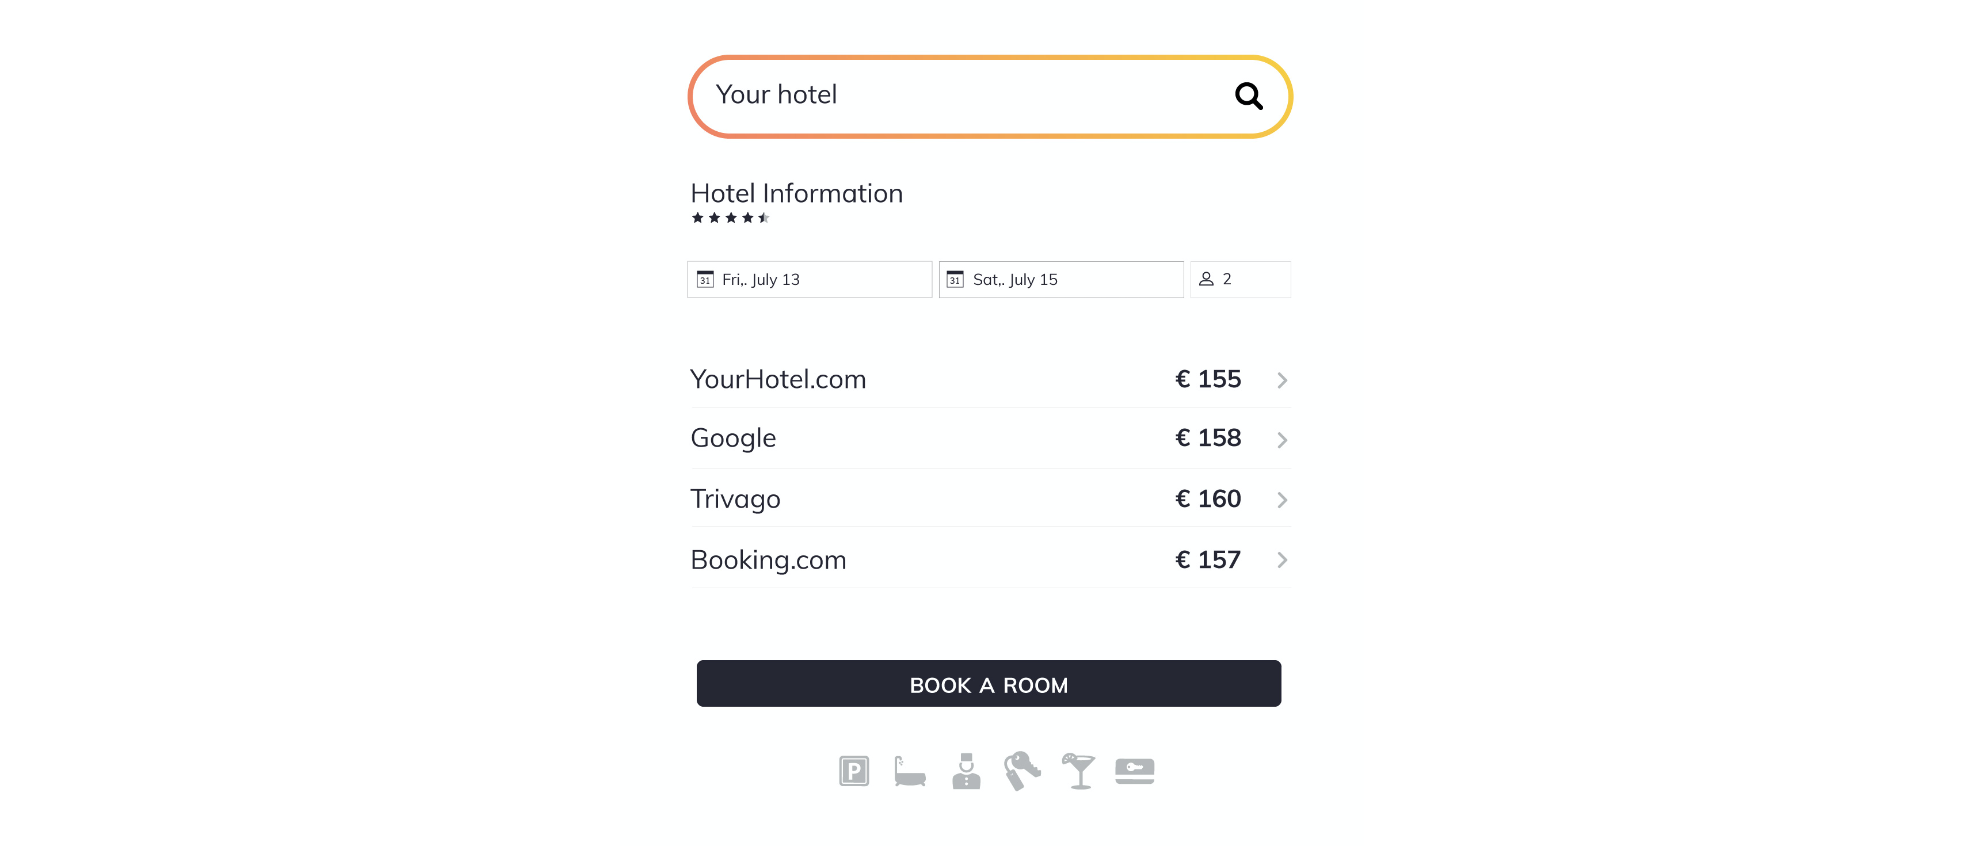Image resolution: width=1984 pixels, height=846 pixels.
Task: Click calendar icon in check-in field
Action: coord(705,279)
